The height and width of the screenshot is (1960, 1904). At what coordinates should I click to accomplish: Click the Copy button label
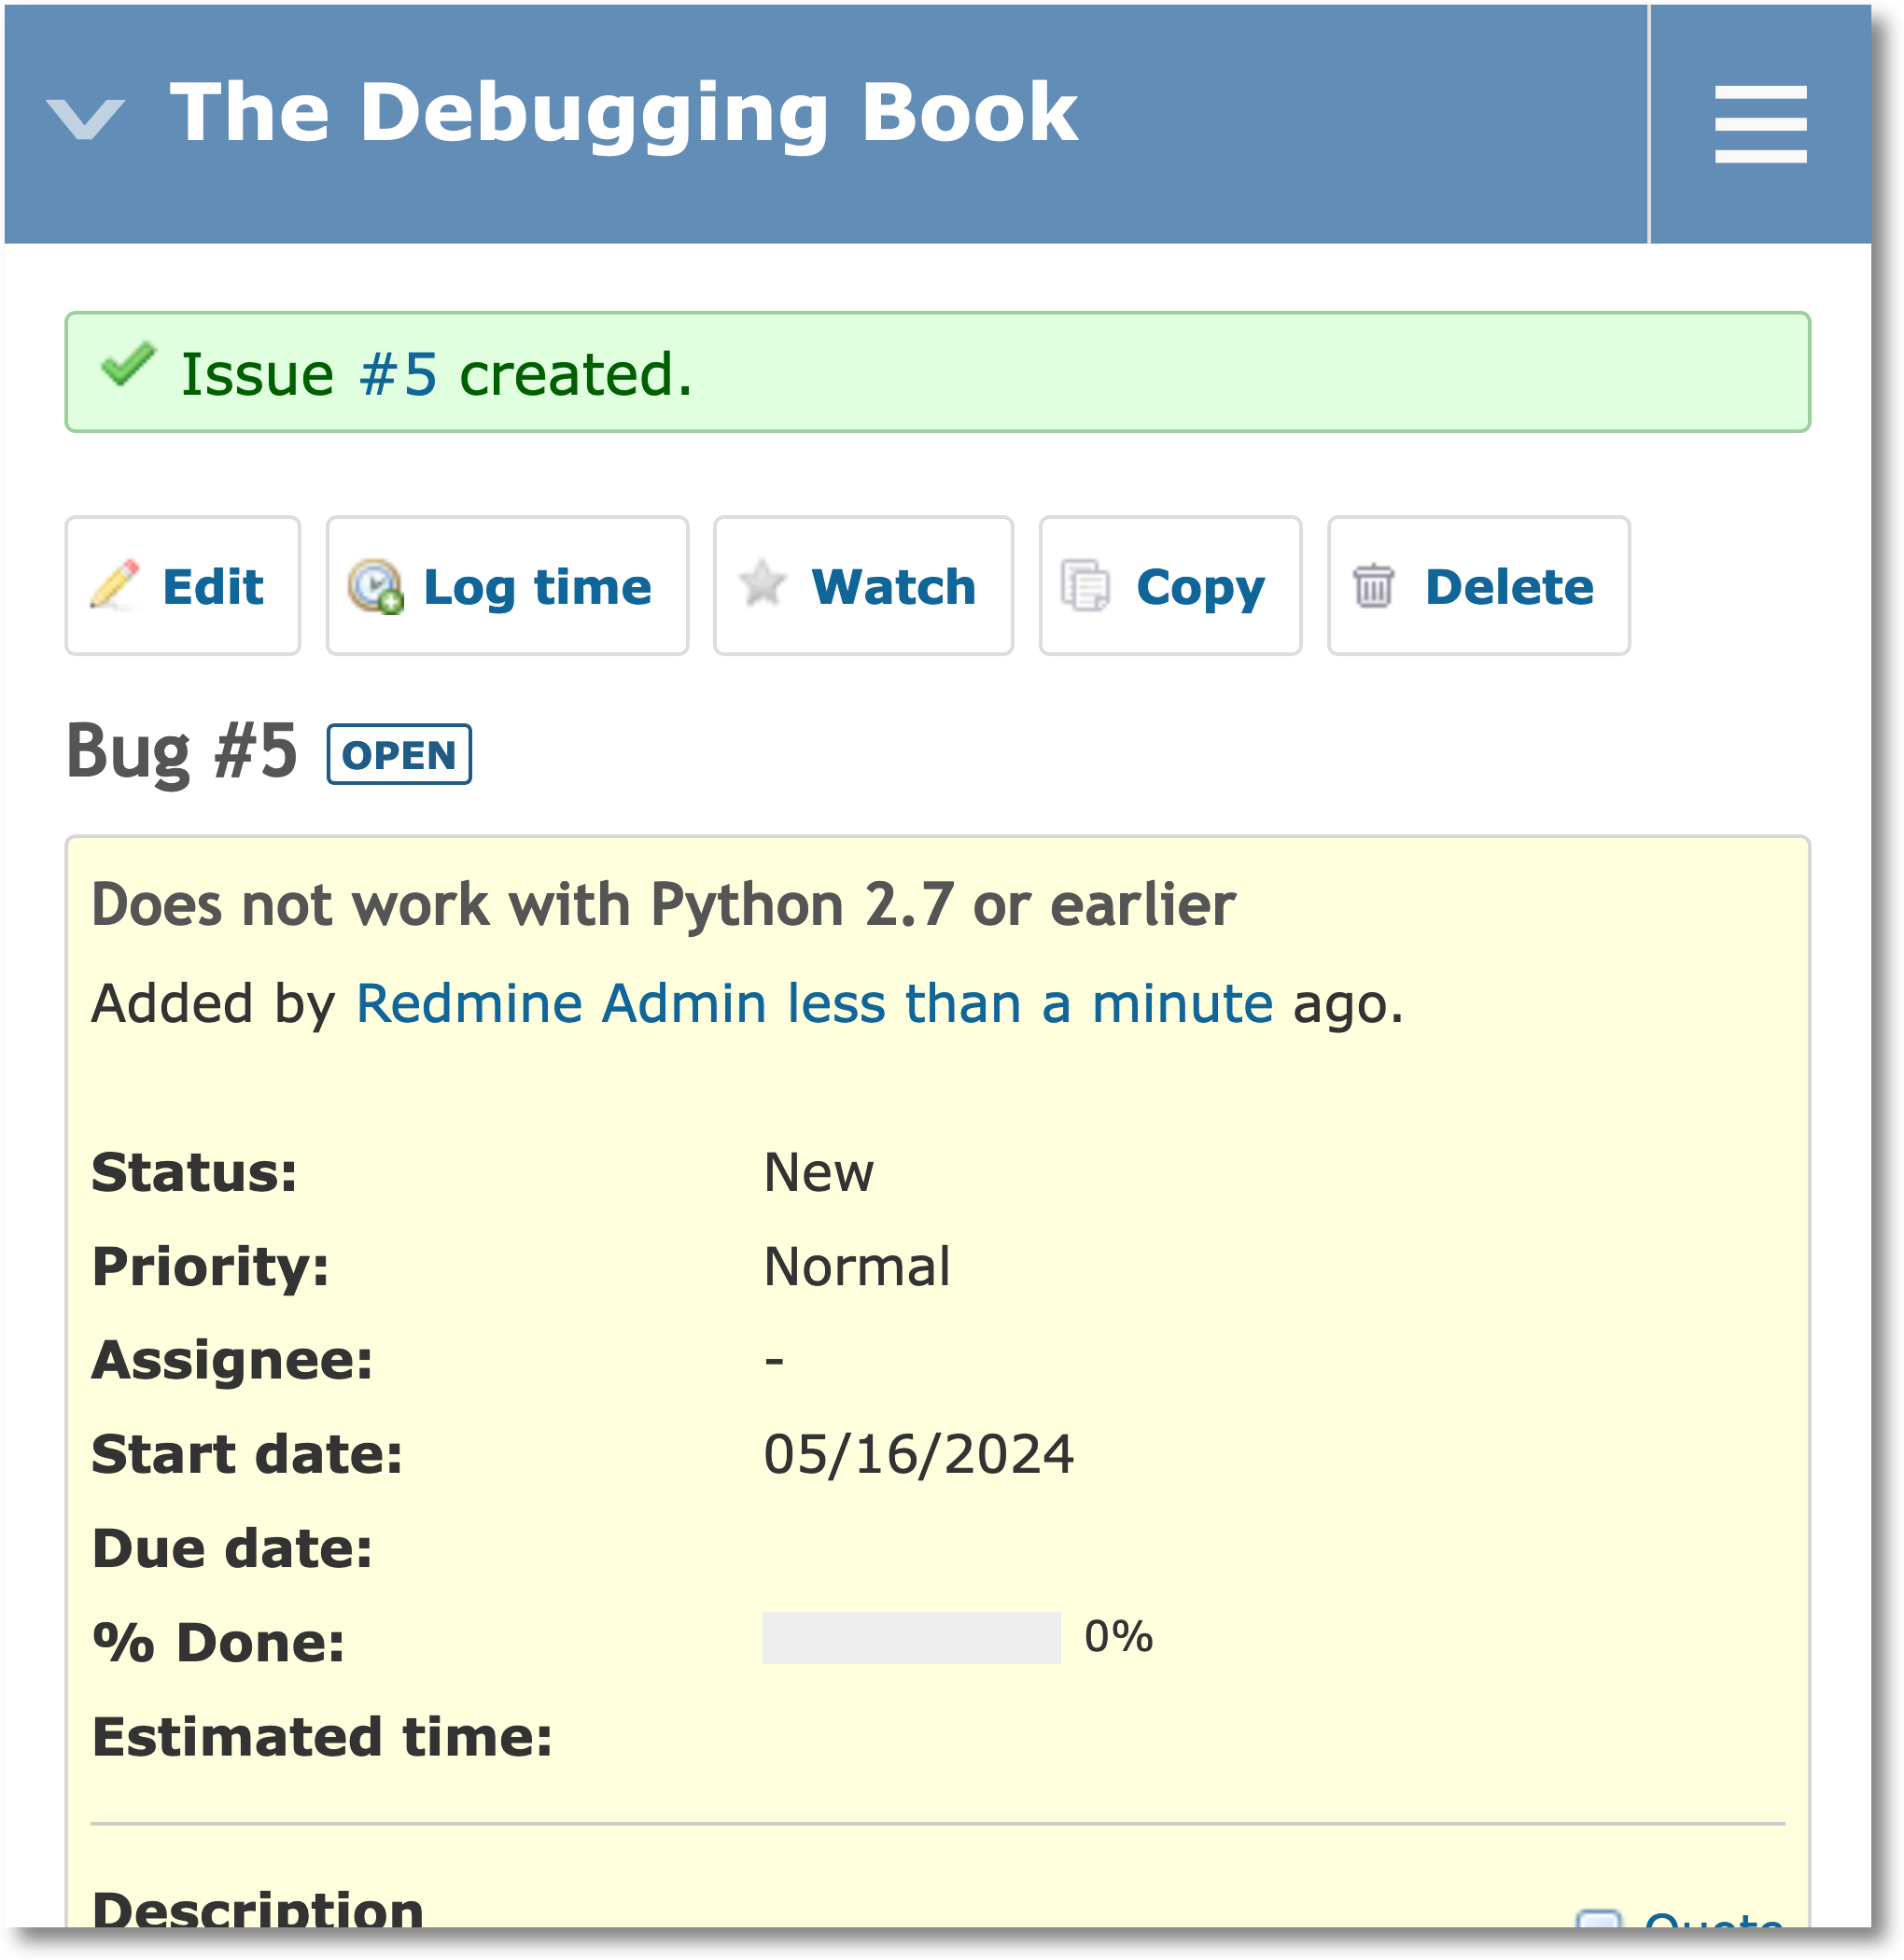pos(1200,586)
